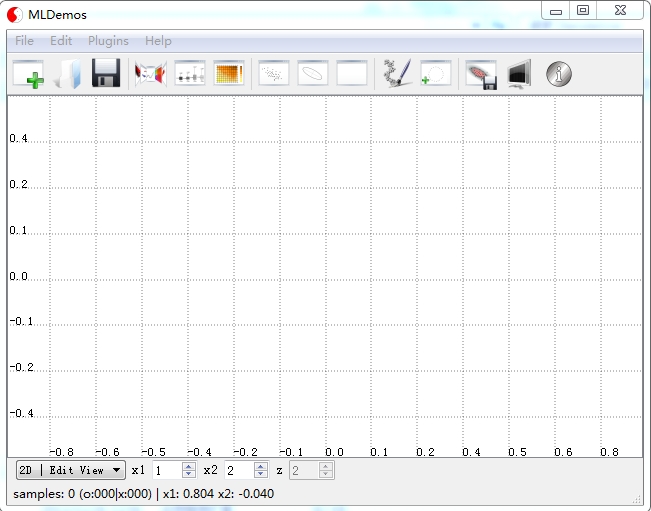This screenshot has height=511, width=651.
Task: Click the add-samples dotted circle icon
Action: coord(436,73)
